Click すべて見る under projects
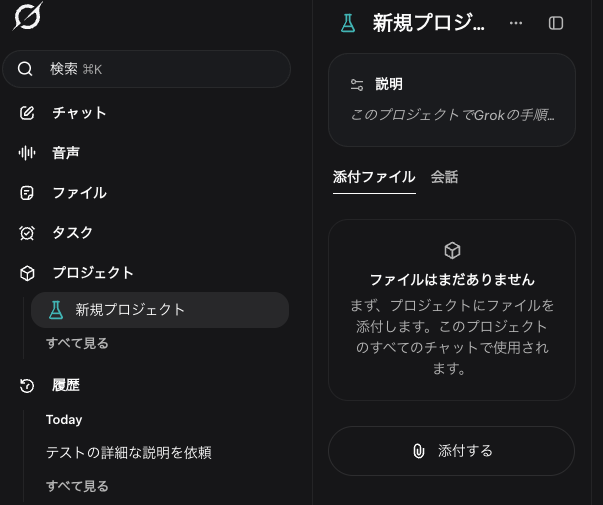 pos(77,343)
